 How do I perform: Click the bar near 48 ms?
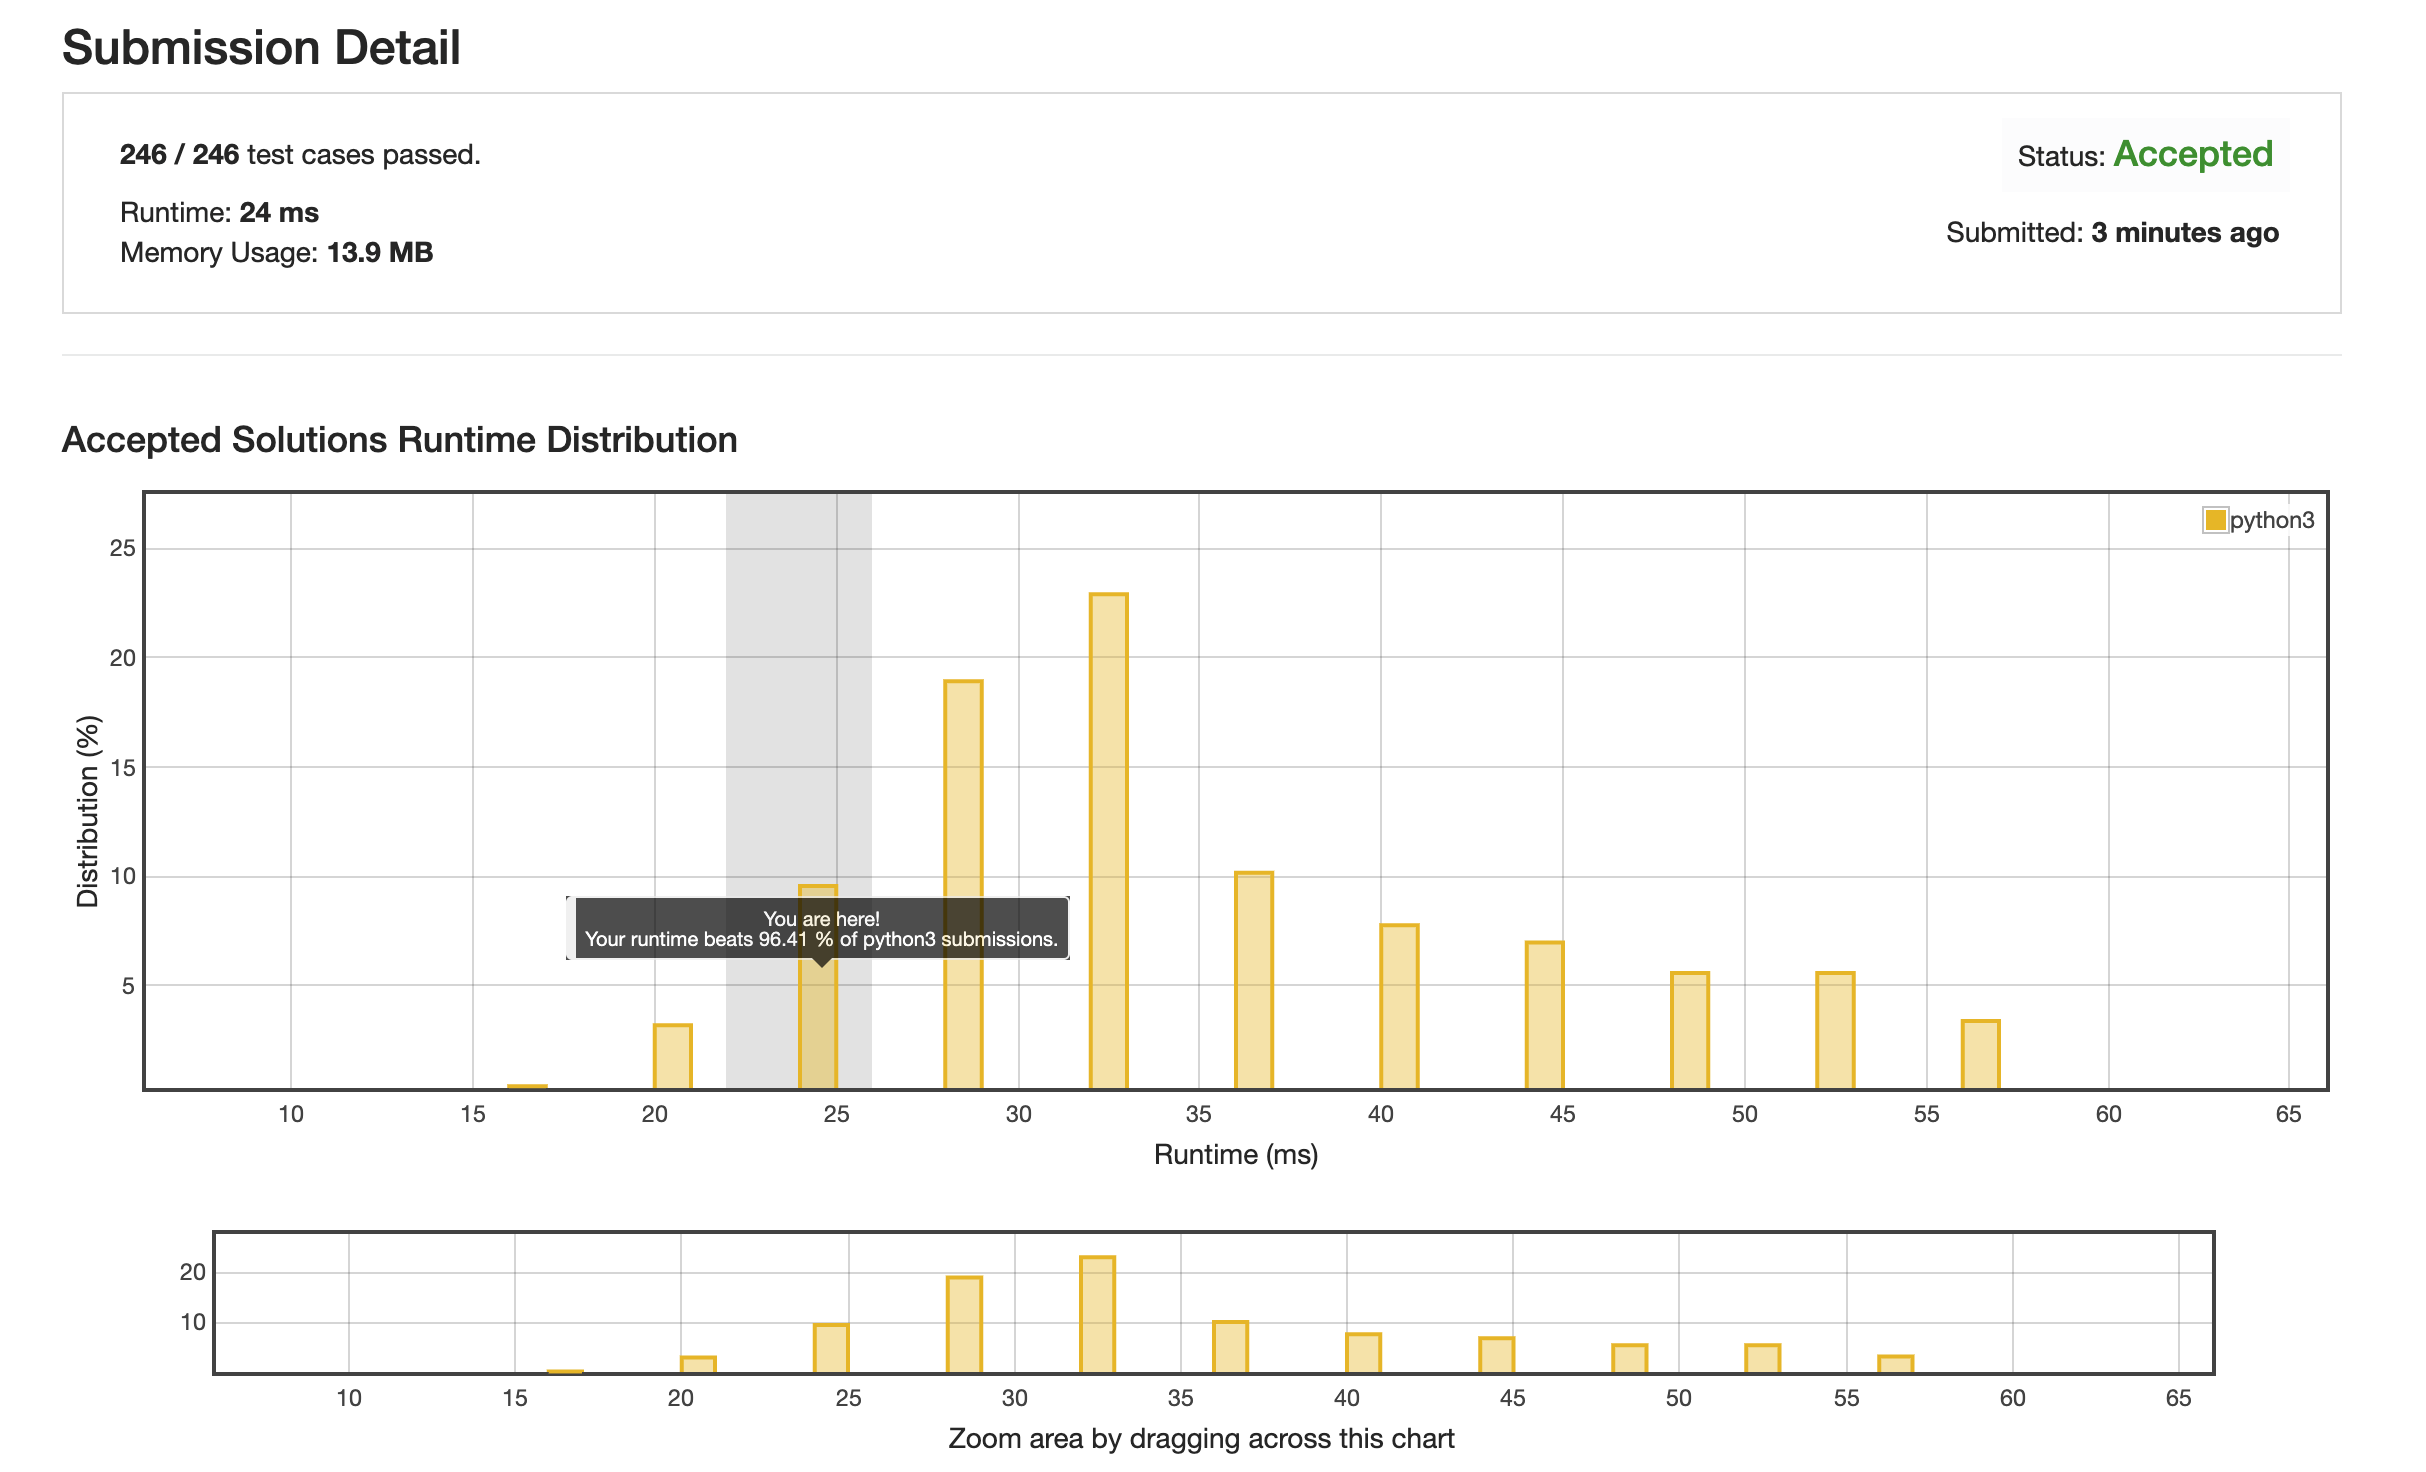pyautogui.click(x=1690, y=1030)
